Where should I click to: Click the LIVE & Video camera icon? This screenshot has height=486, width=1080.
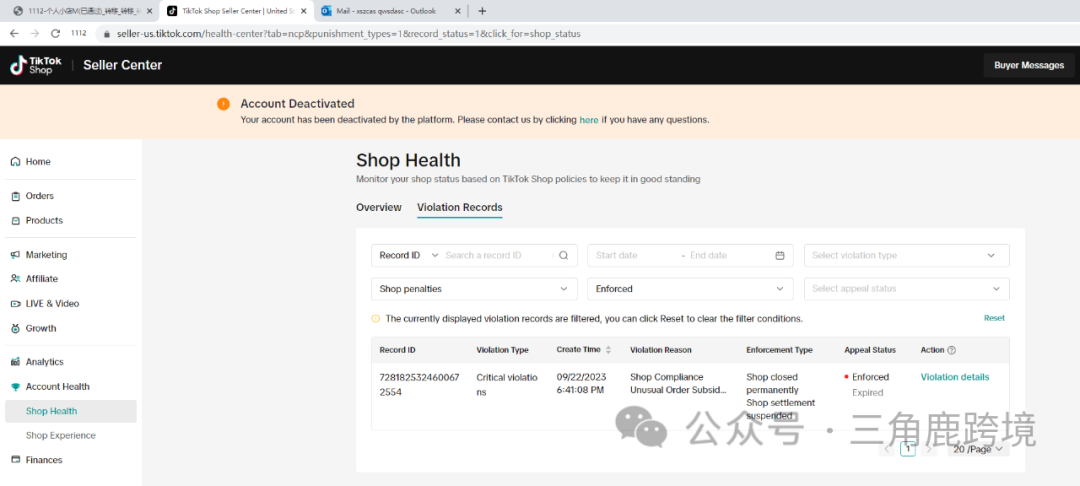pos(15,304)
